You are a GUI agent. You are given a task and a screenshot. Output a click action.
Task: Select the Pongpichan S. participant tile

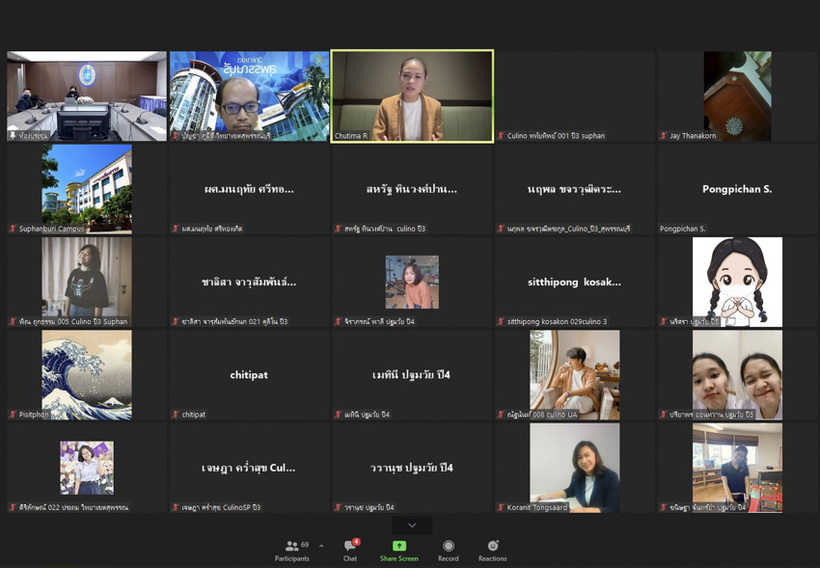tap(738, 189)
